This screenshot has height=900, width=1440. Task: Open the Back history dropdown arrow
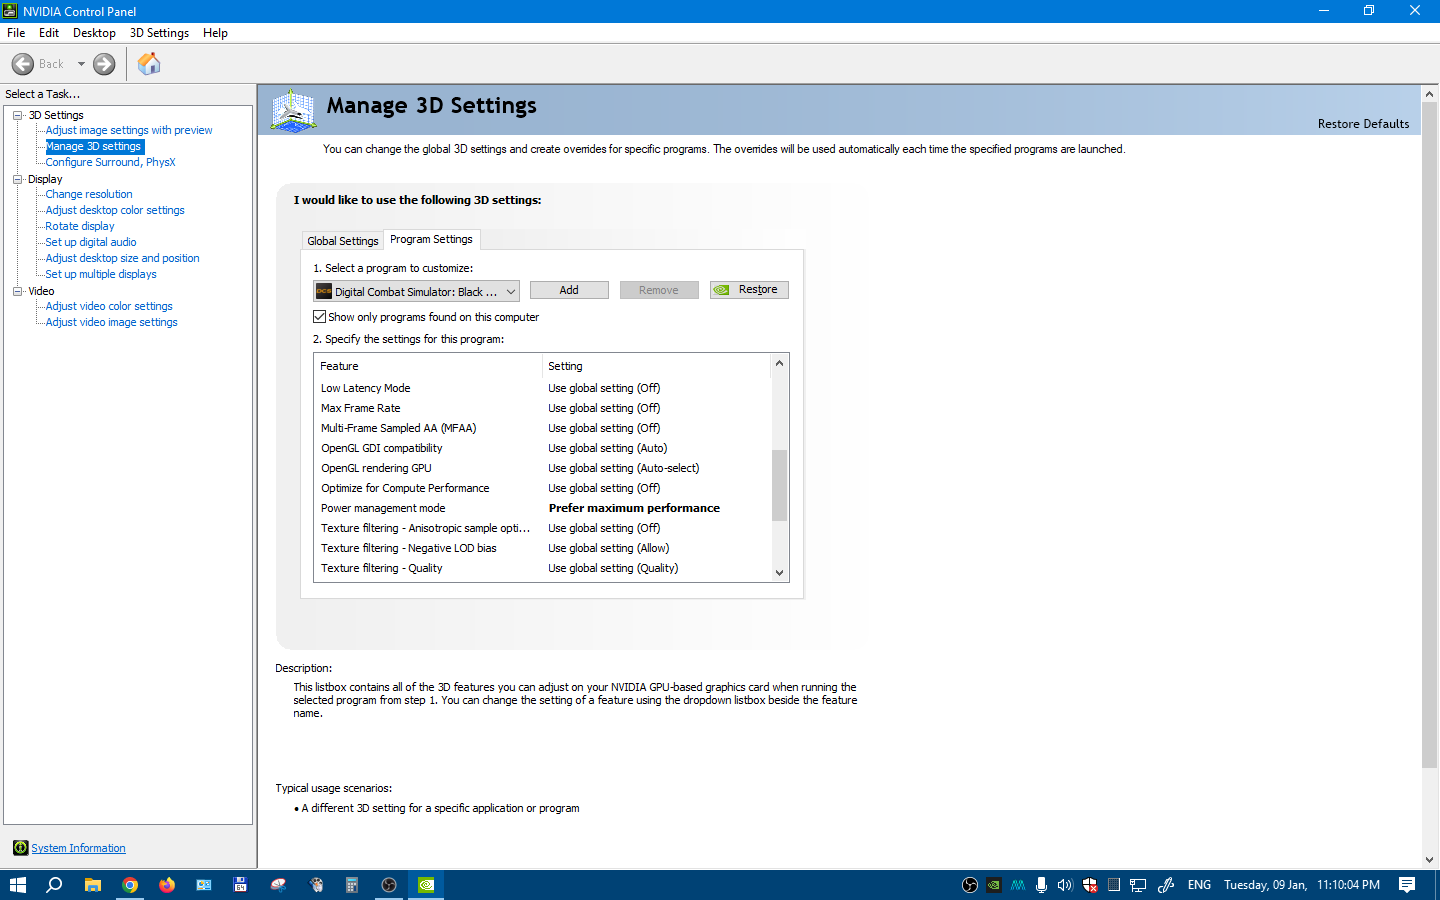click(81, 64)
